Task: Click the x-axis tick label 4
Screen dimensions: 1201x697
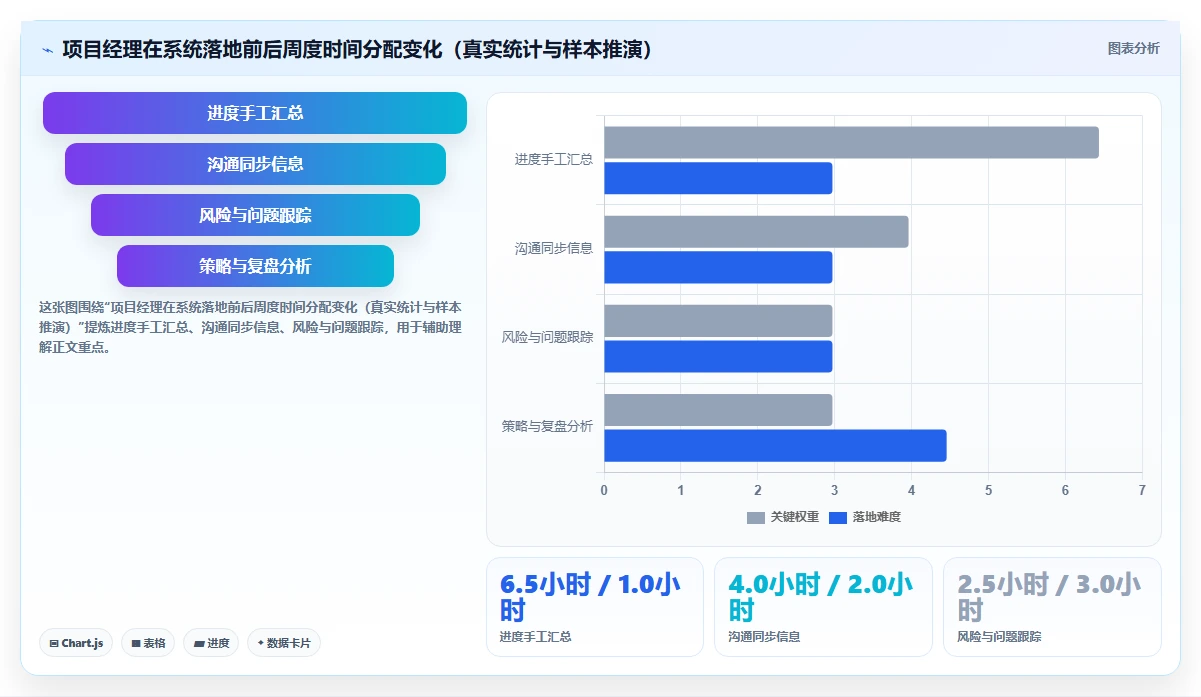Action: (911, 490)
